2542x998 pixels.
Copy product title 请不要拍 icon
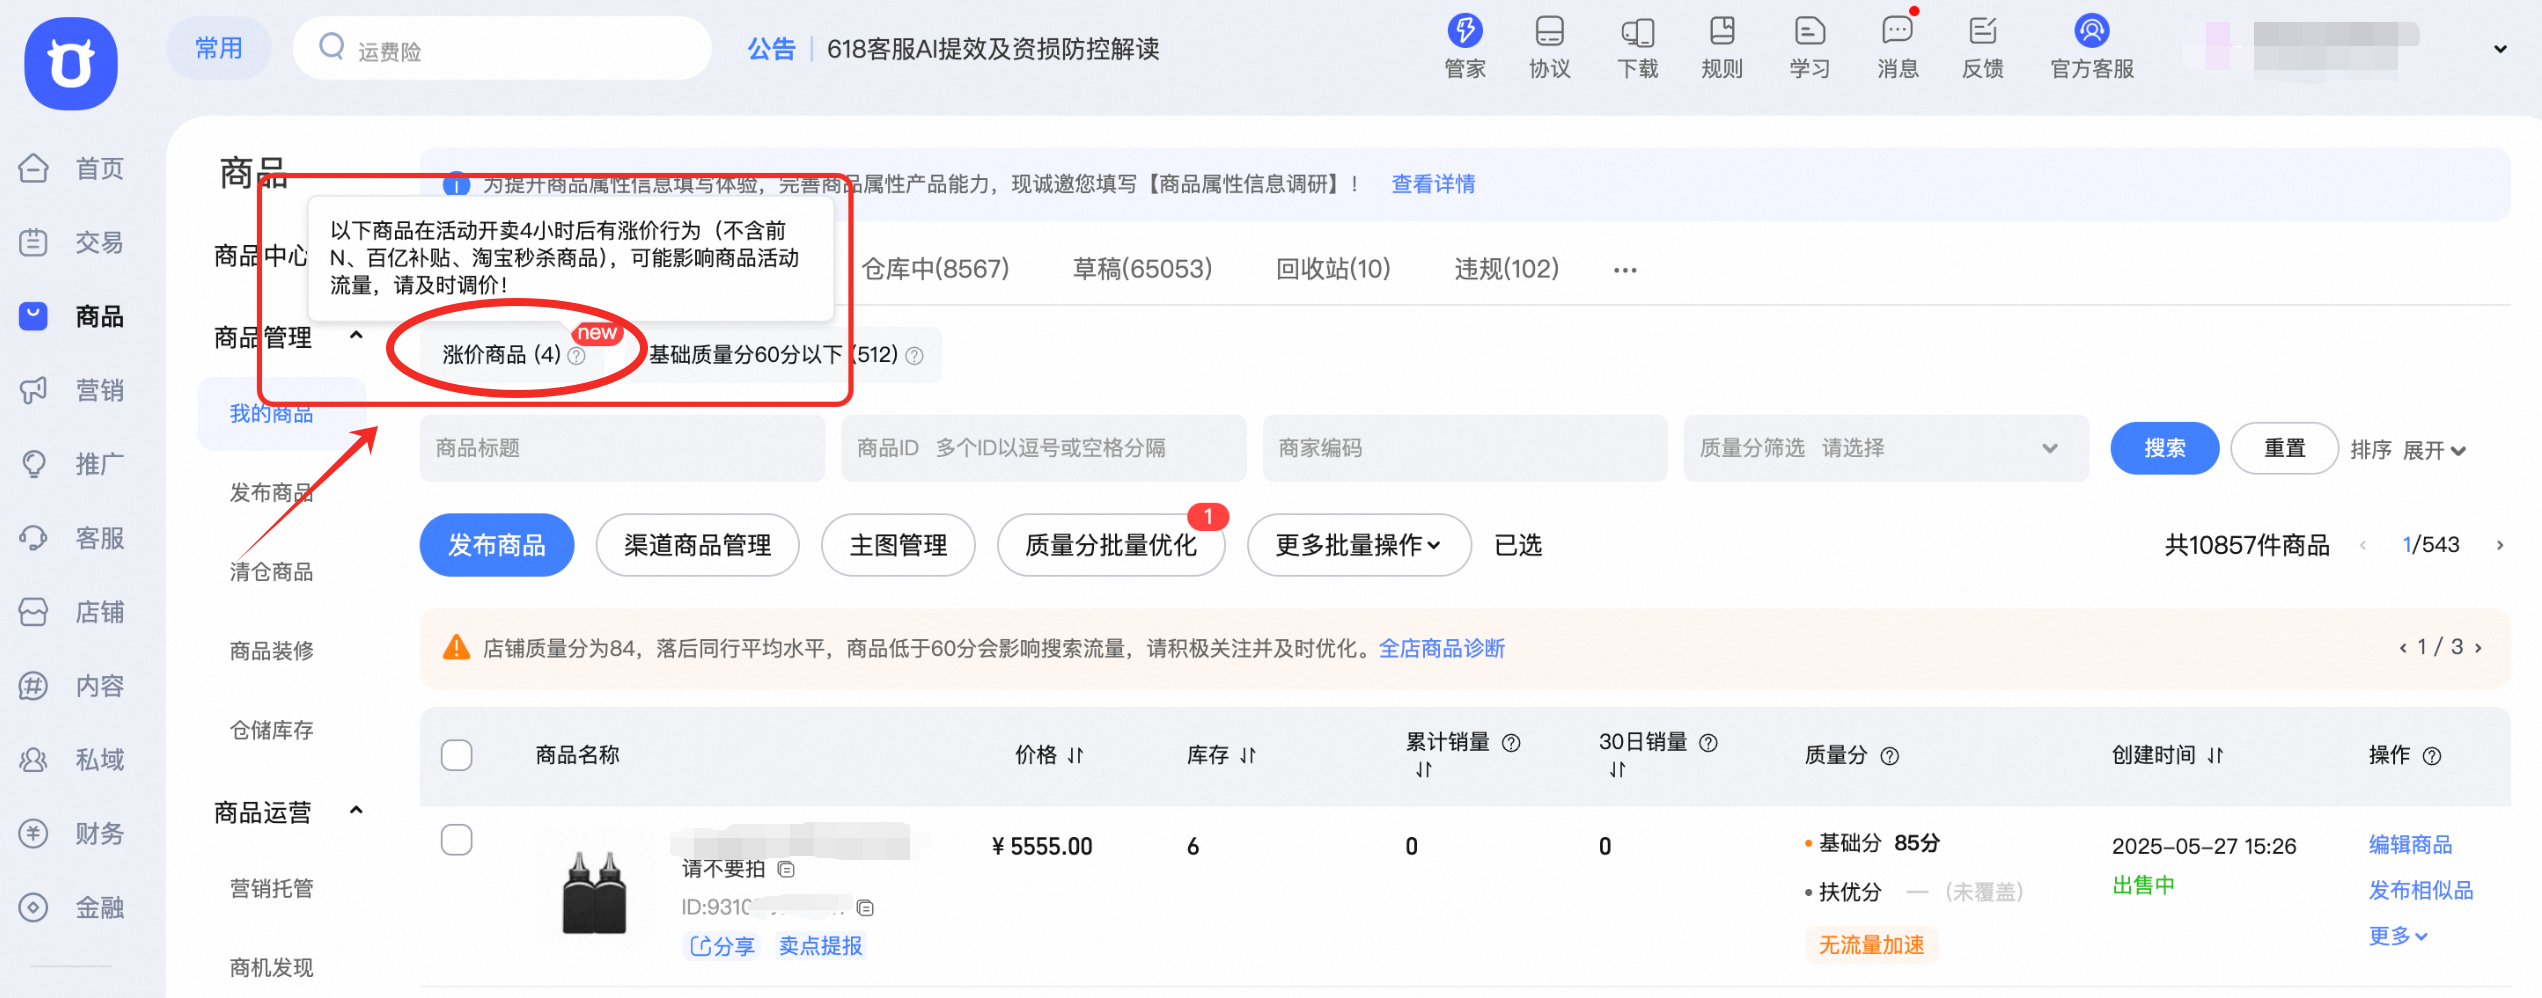(x=786, y=869)
